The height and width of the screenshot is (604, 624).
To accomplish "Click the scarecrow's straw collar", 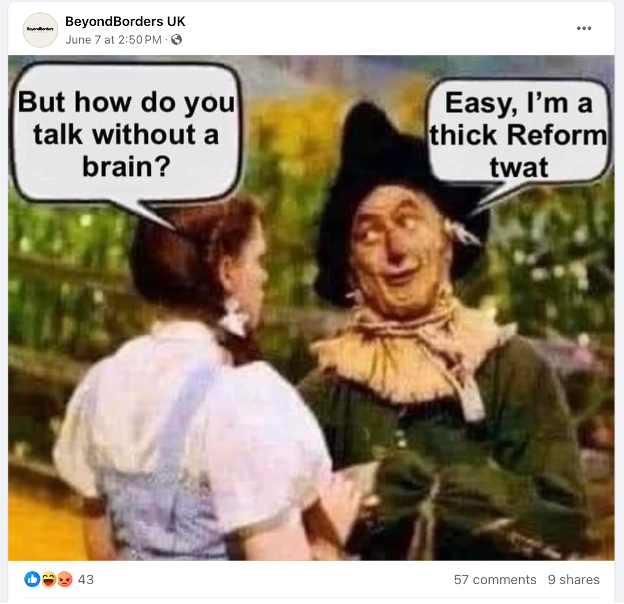I will [x=414, y=350].
